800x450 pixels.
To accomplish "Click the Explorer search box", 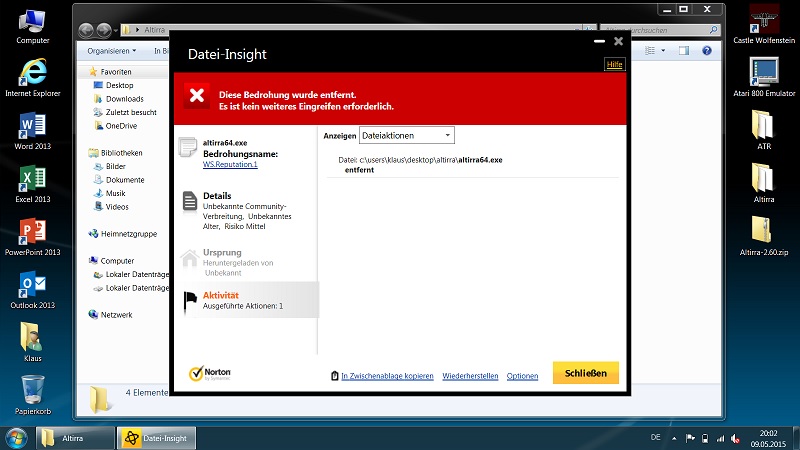I will [661, 30].
